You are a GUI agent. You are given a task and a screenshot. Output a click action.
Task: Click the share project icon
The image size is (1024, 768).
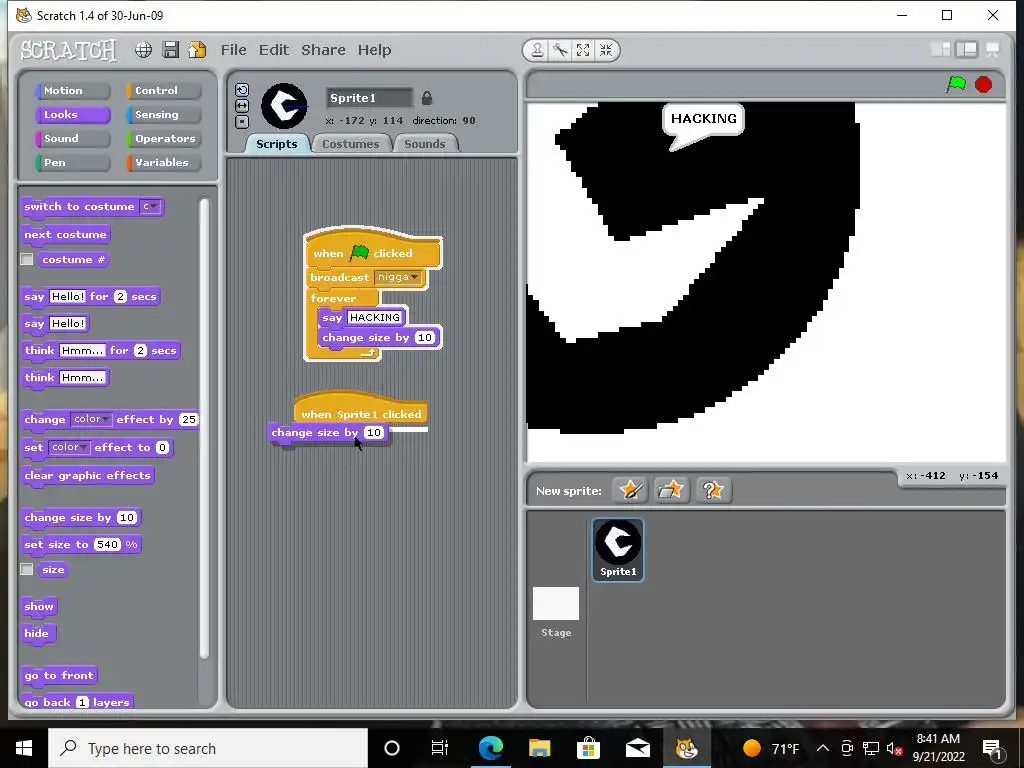pyautogui.click(x=197, y=50)
